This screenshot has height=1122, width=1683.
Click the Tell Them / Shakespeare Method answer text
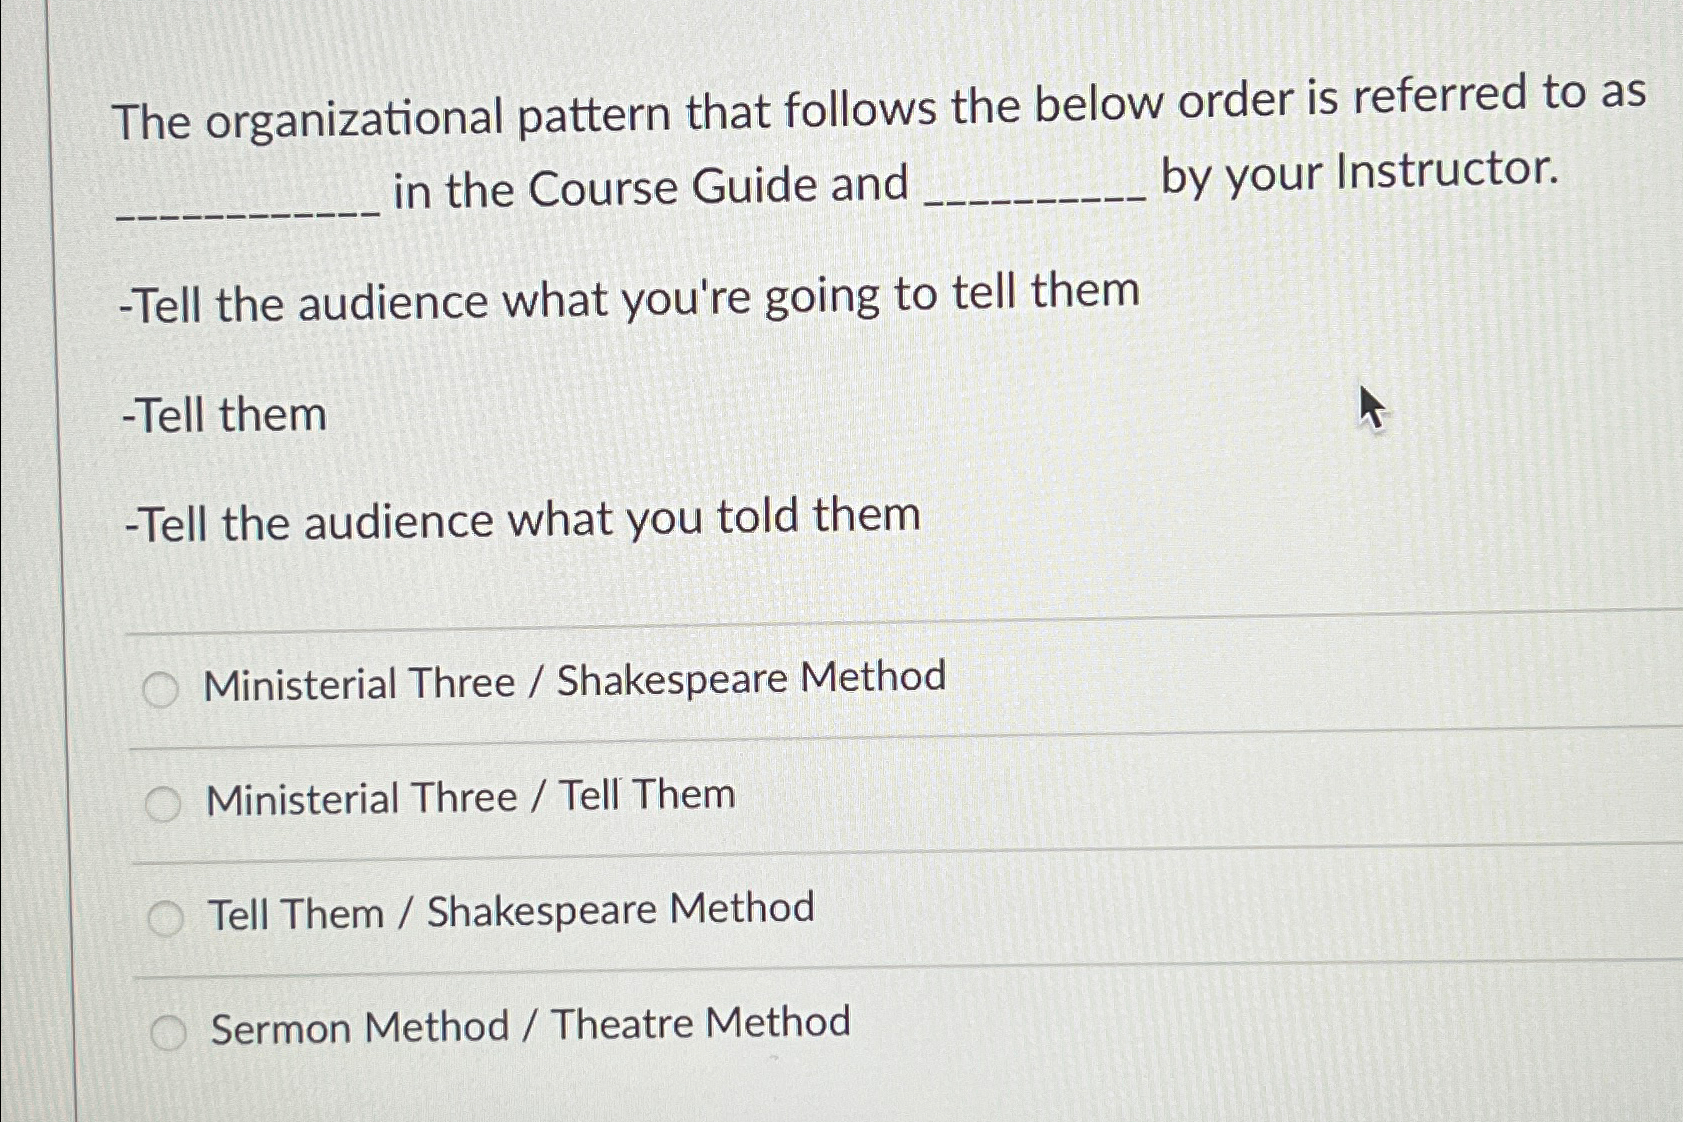(x=509, y=908)
